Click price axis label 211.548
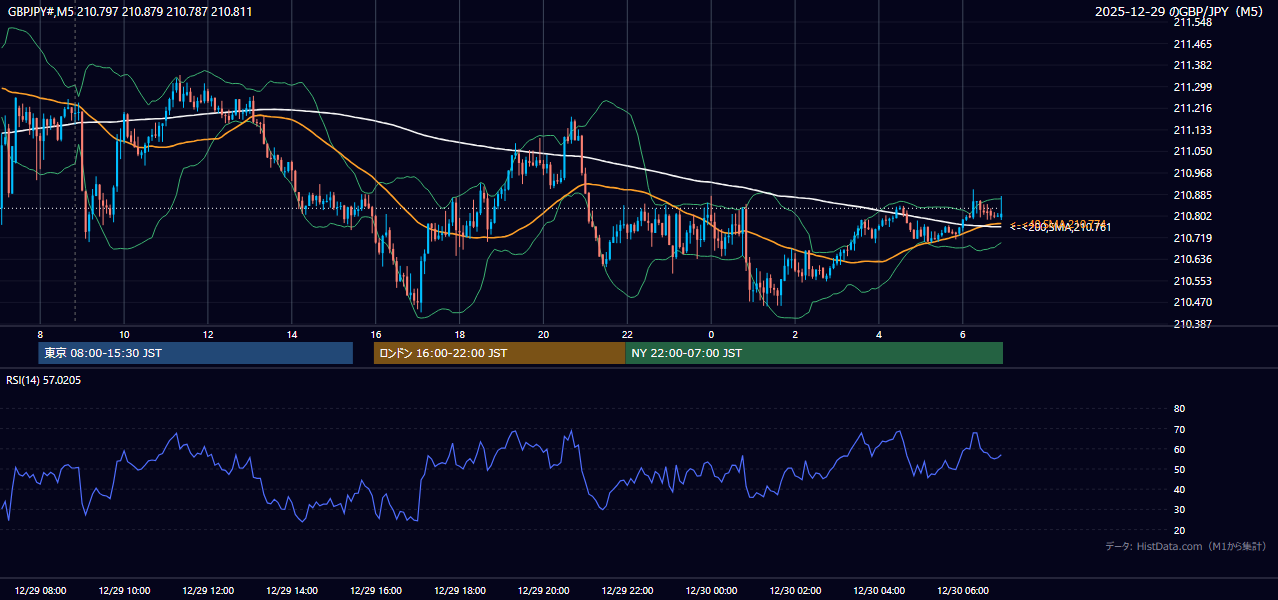 (1193, 22)
